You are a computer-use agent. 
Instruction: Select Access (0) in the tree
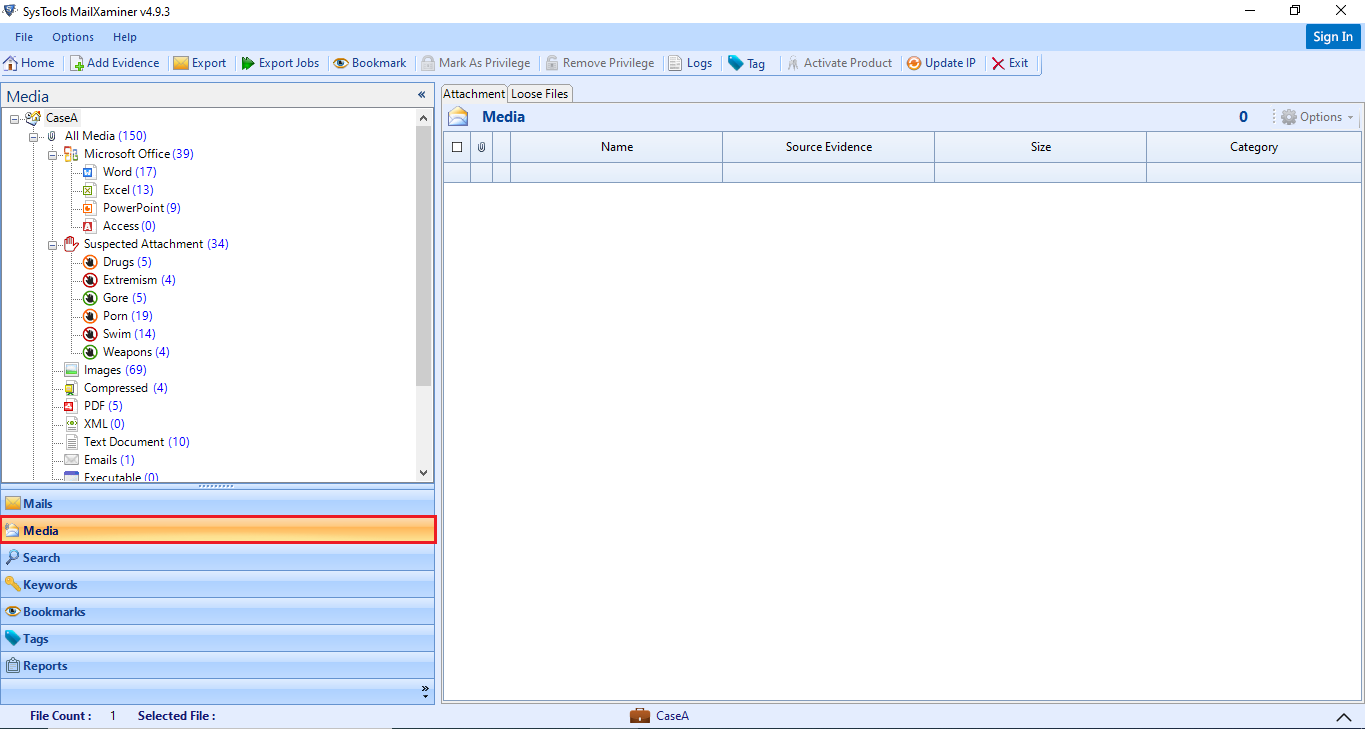click(x=129, y=226)
